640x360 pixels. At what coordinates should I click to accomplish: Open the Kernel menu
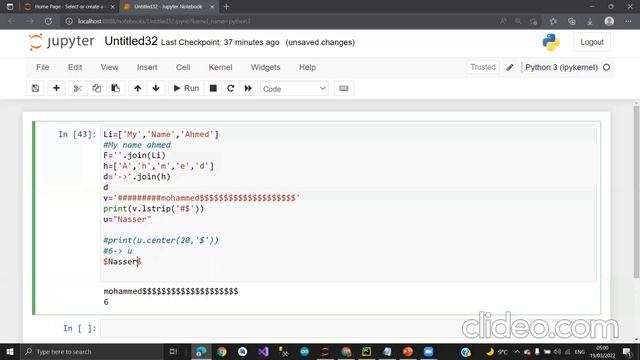click(220, 67)
